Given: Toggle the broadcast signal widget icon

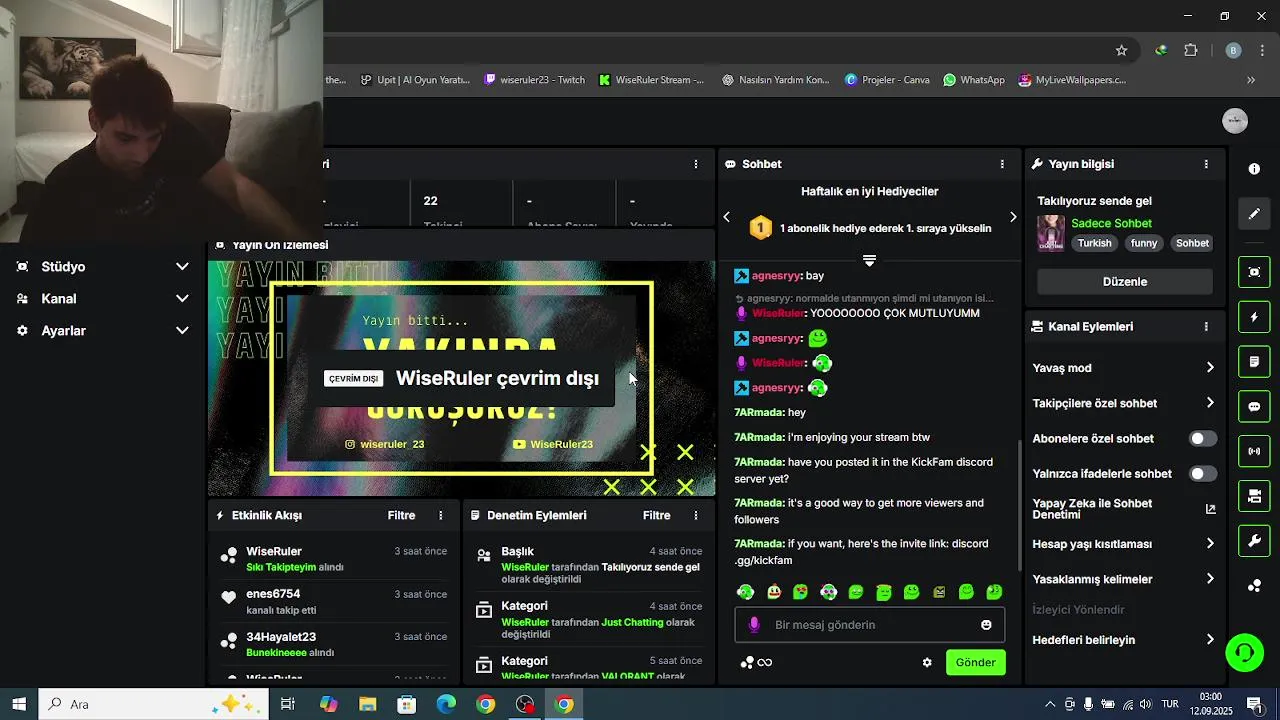Looking at the screenshot, I should pyautogui.click(x=1254, y=452).
